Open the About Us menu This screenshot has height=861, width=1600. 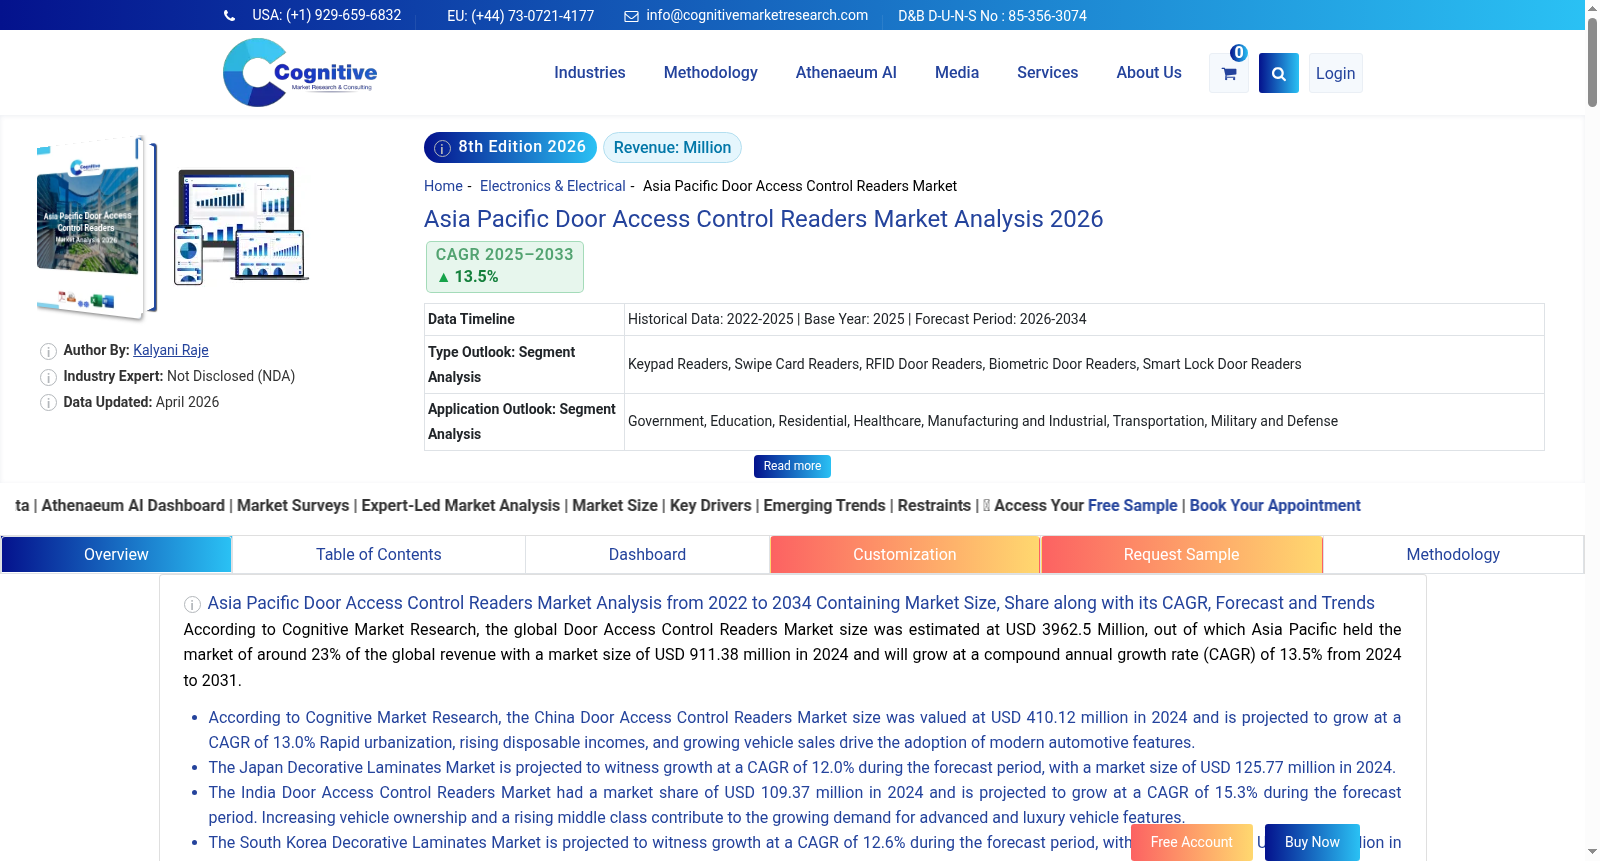1149,73
